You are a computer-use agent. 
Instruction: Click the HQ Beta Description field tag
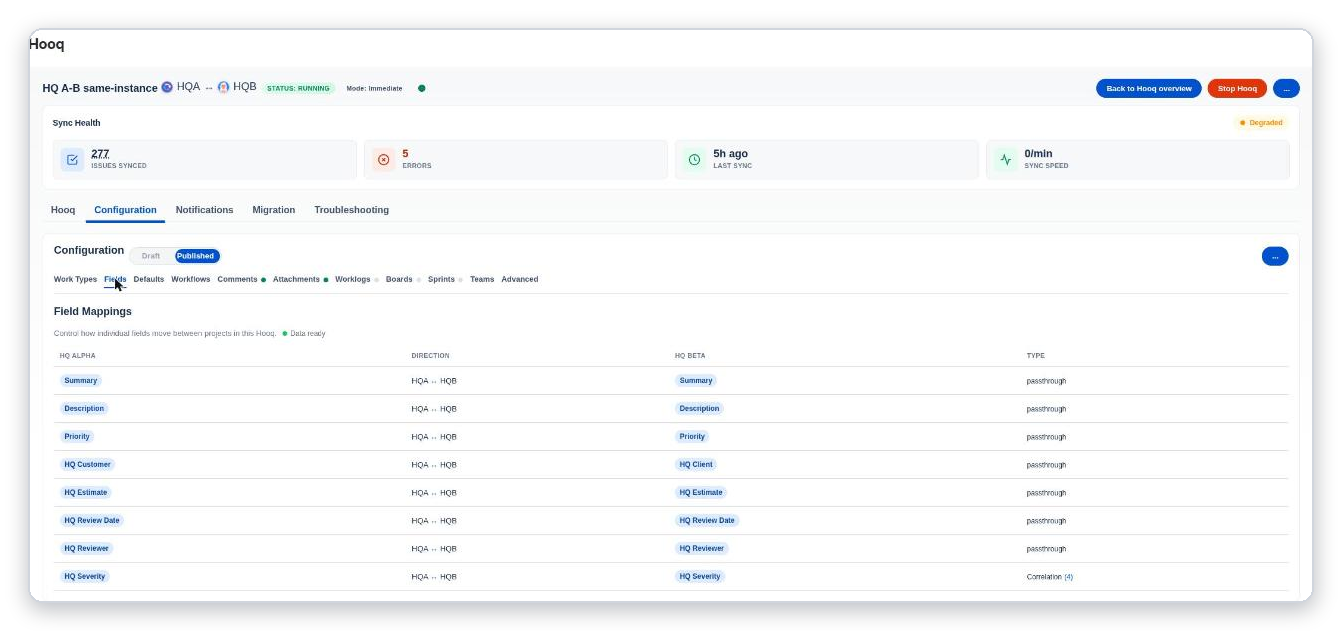point(699,409)
